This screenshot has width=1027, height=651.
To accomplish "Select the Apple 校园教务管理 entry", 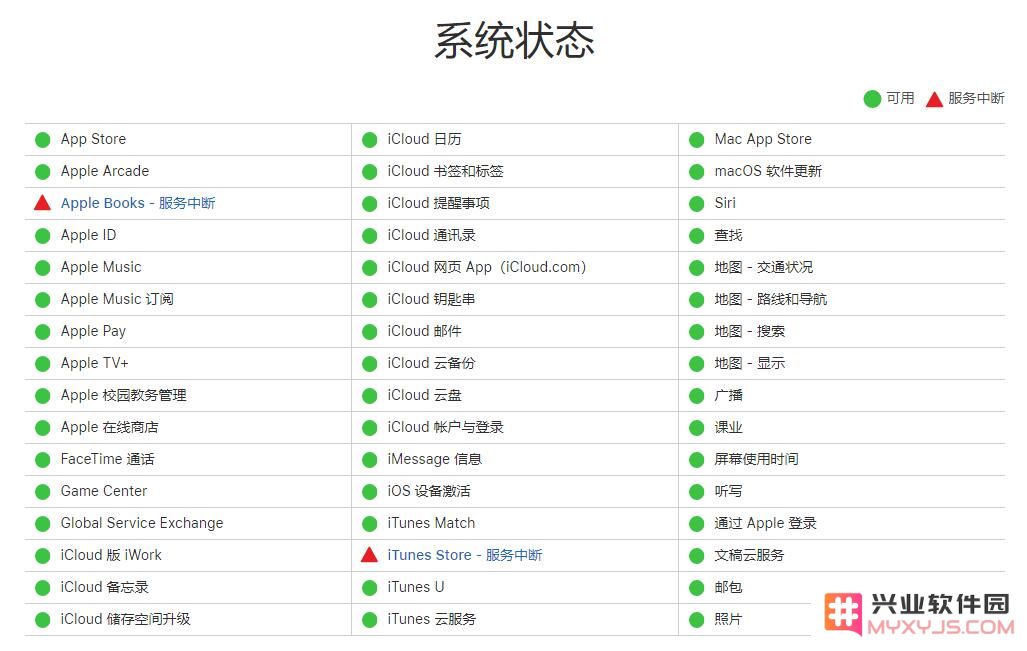I will click(124, 395).
